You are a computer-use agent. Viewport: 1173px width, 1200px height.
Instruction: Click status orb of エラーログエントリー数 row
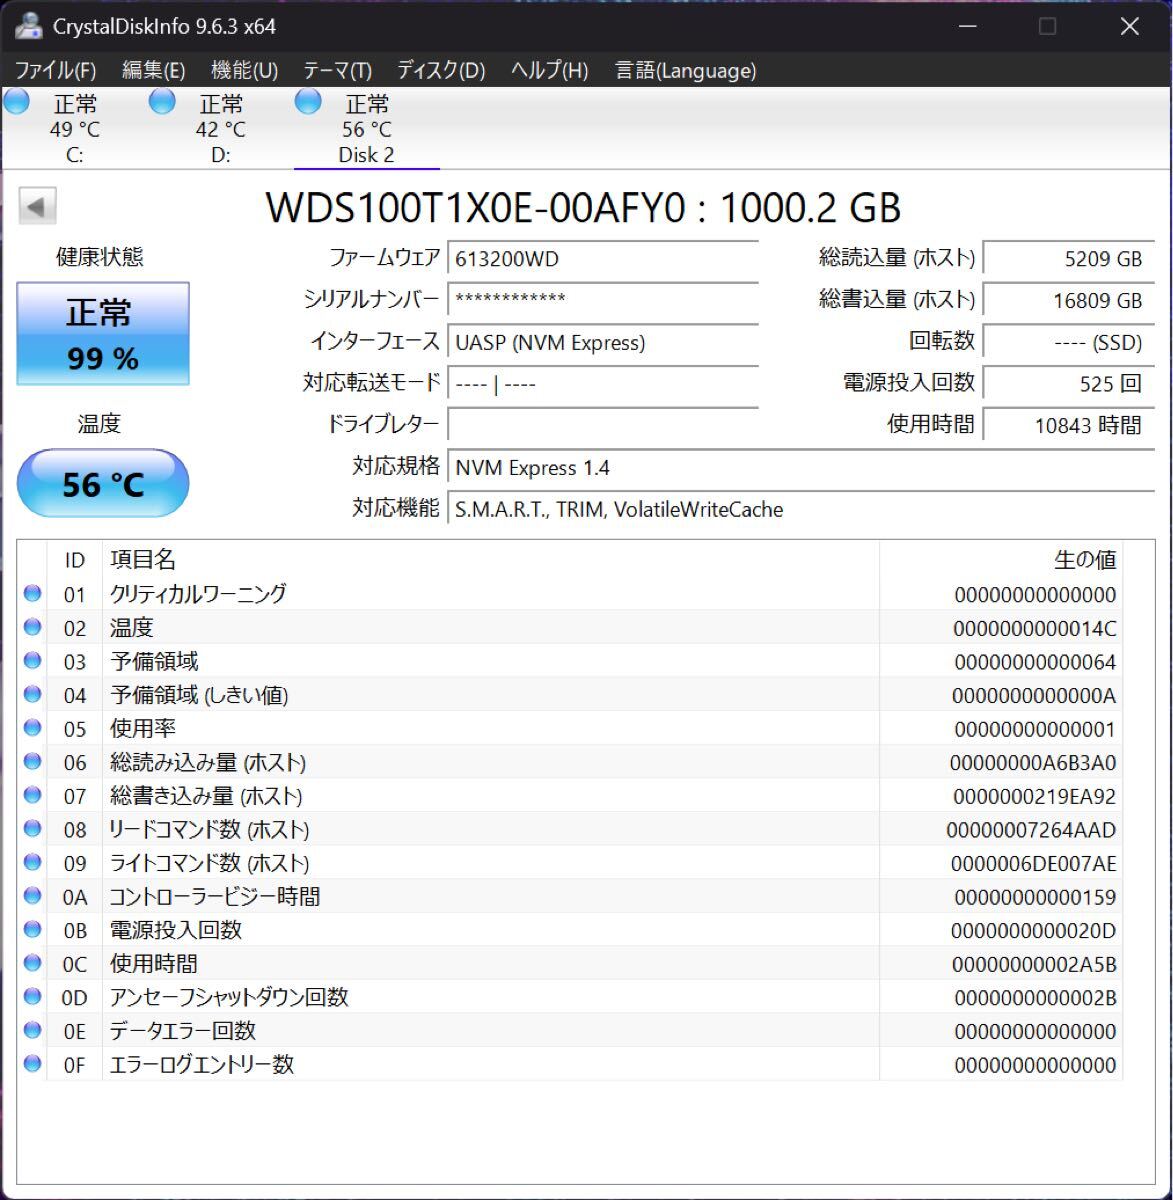pyautogui.click(x=33, y=1063)
